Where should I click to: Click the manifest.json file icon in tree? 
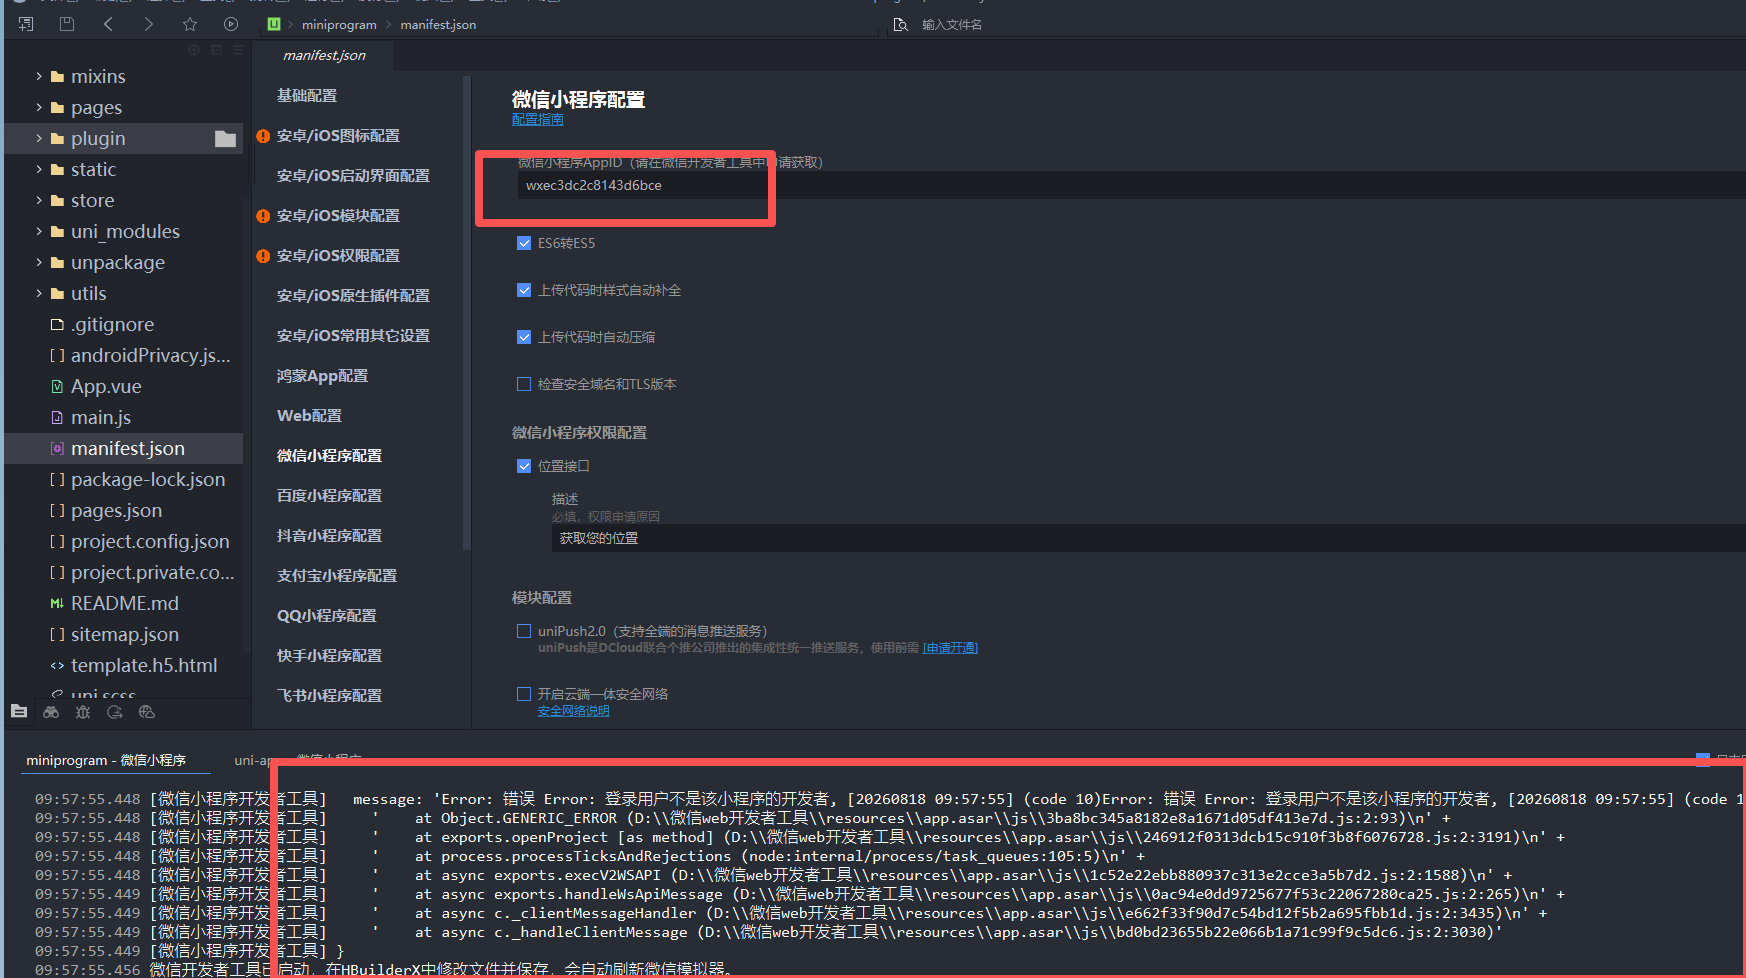pyautogui.click(x=57, y=449)
